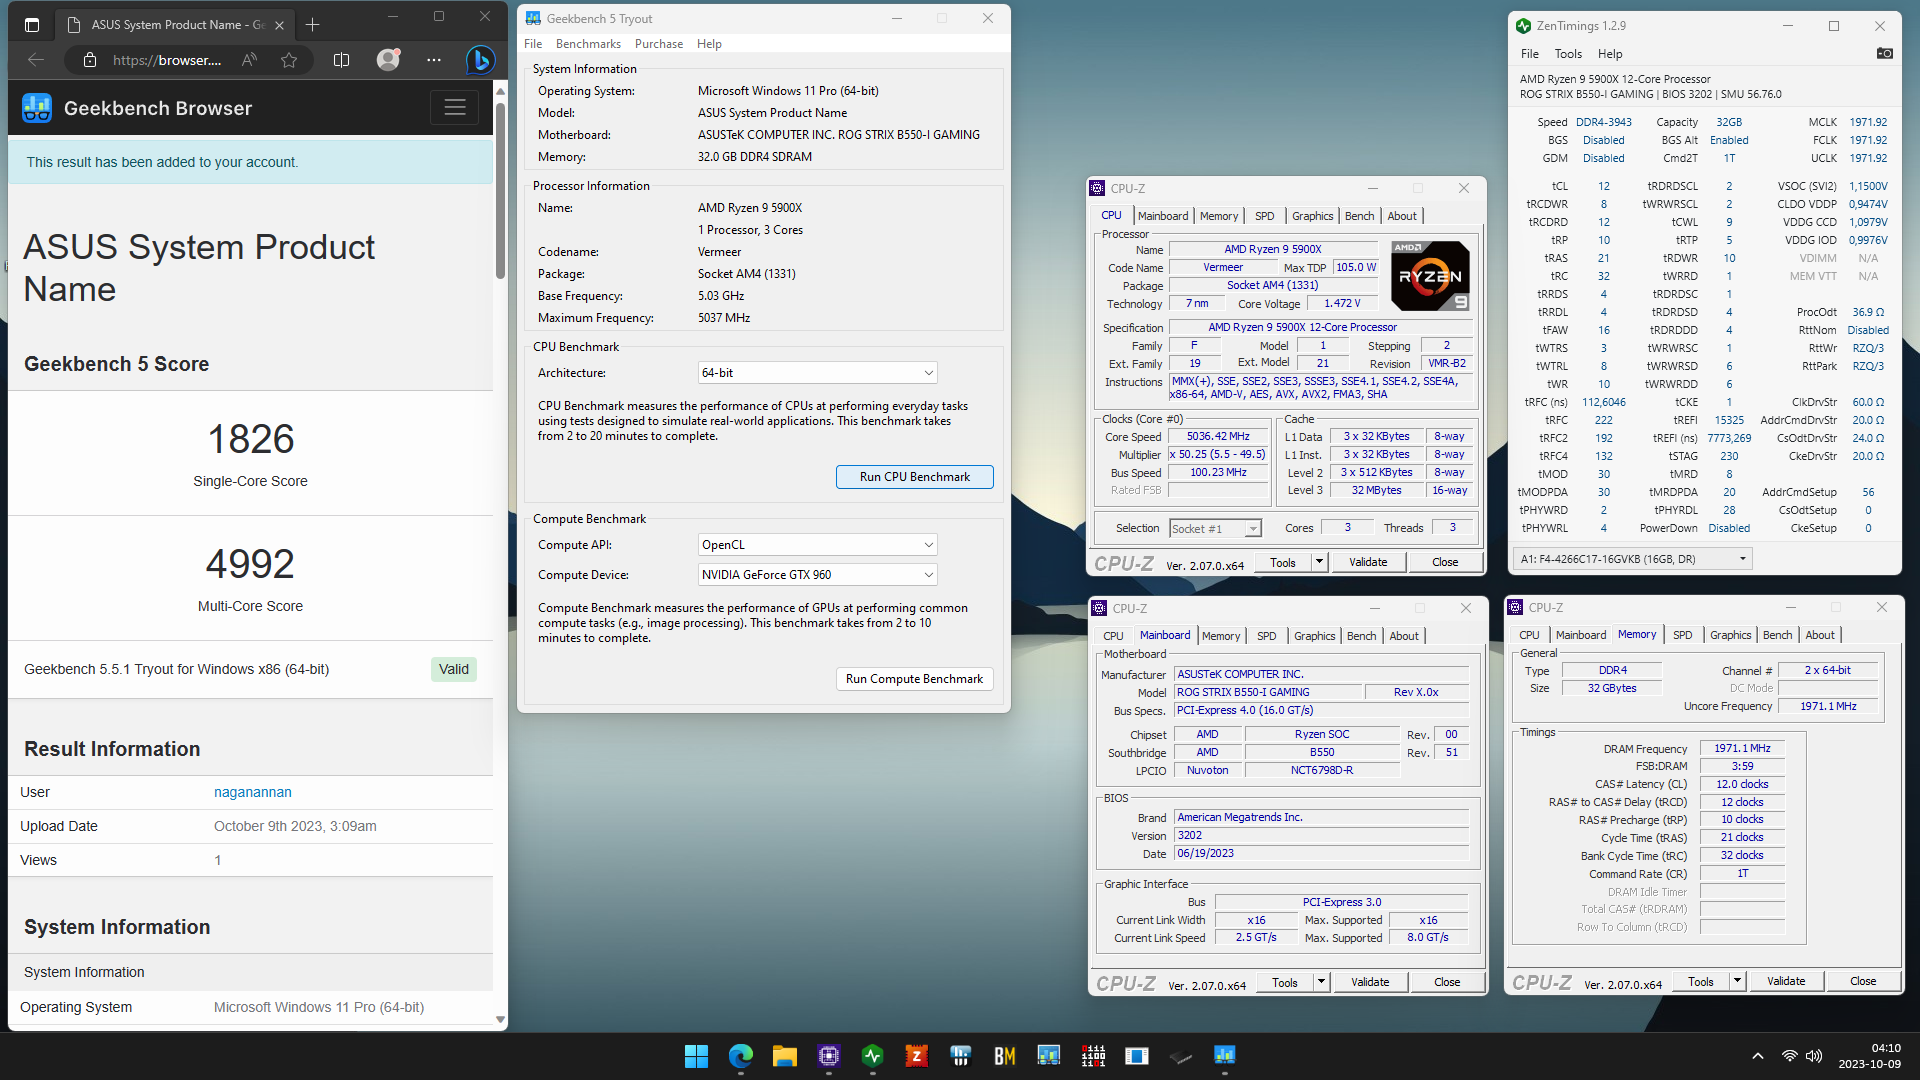Click the rightmost Geekbench taskbar icon
This screenshot has width=1920, height=1080.
click(x=1225, y=1056)
